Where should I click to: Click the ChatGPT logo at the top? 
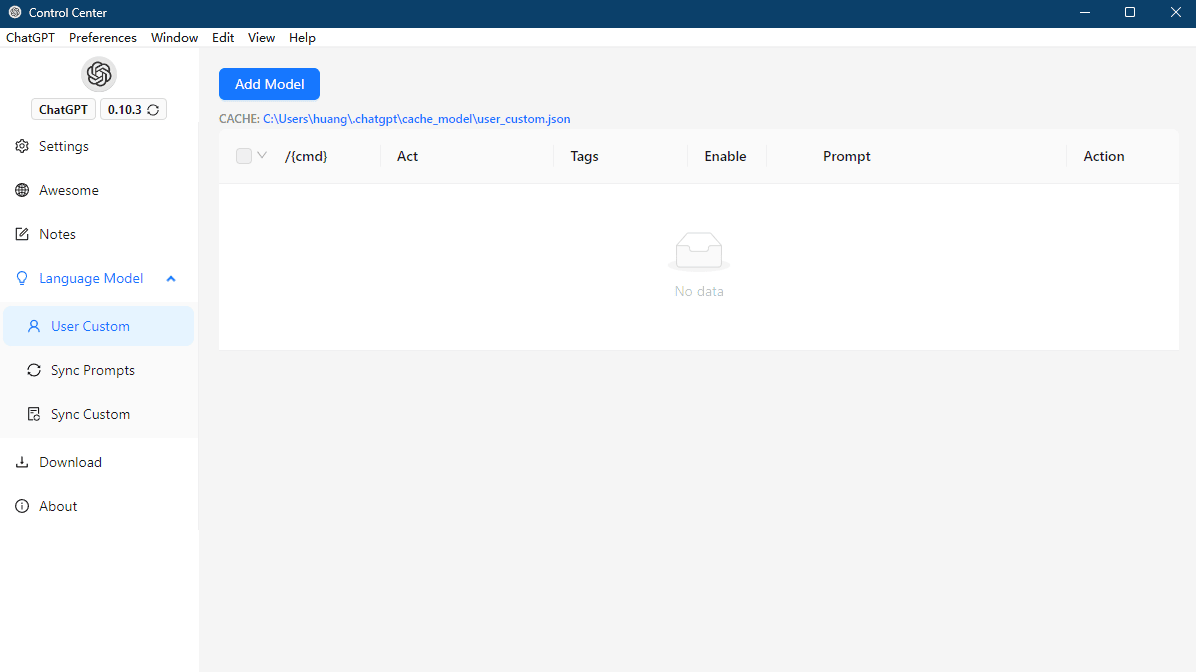click(x=98, y=74)
